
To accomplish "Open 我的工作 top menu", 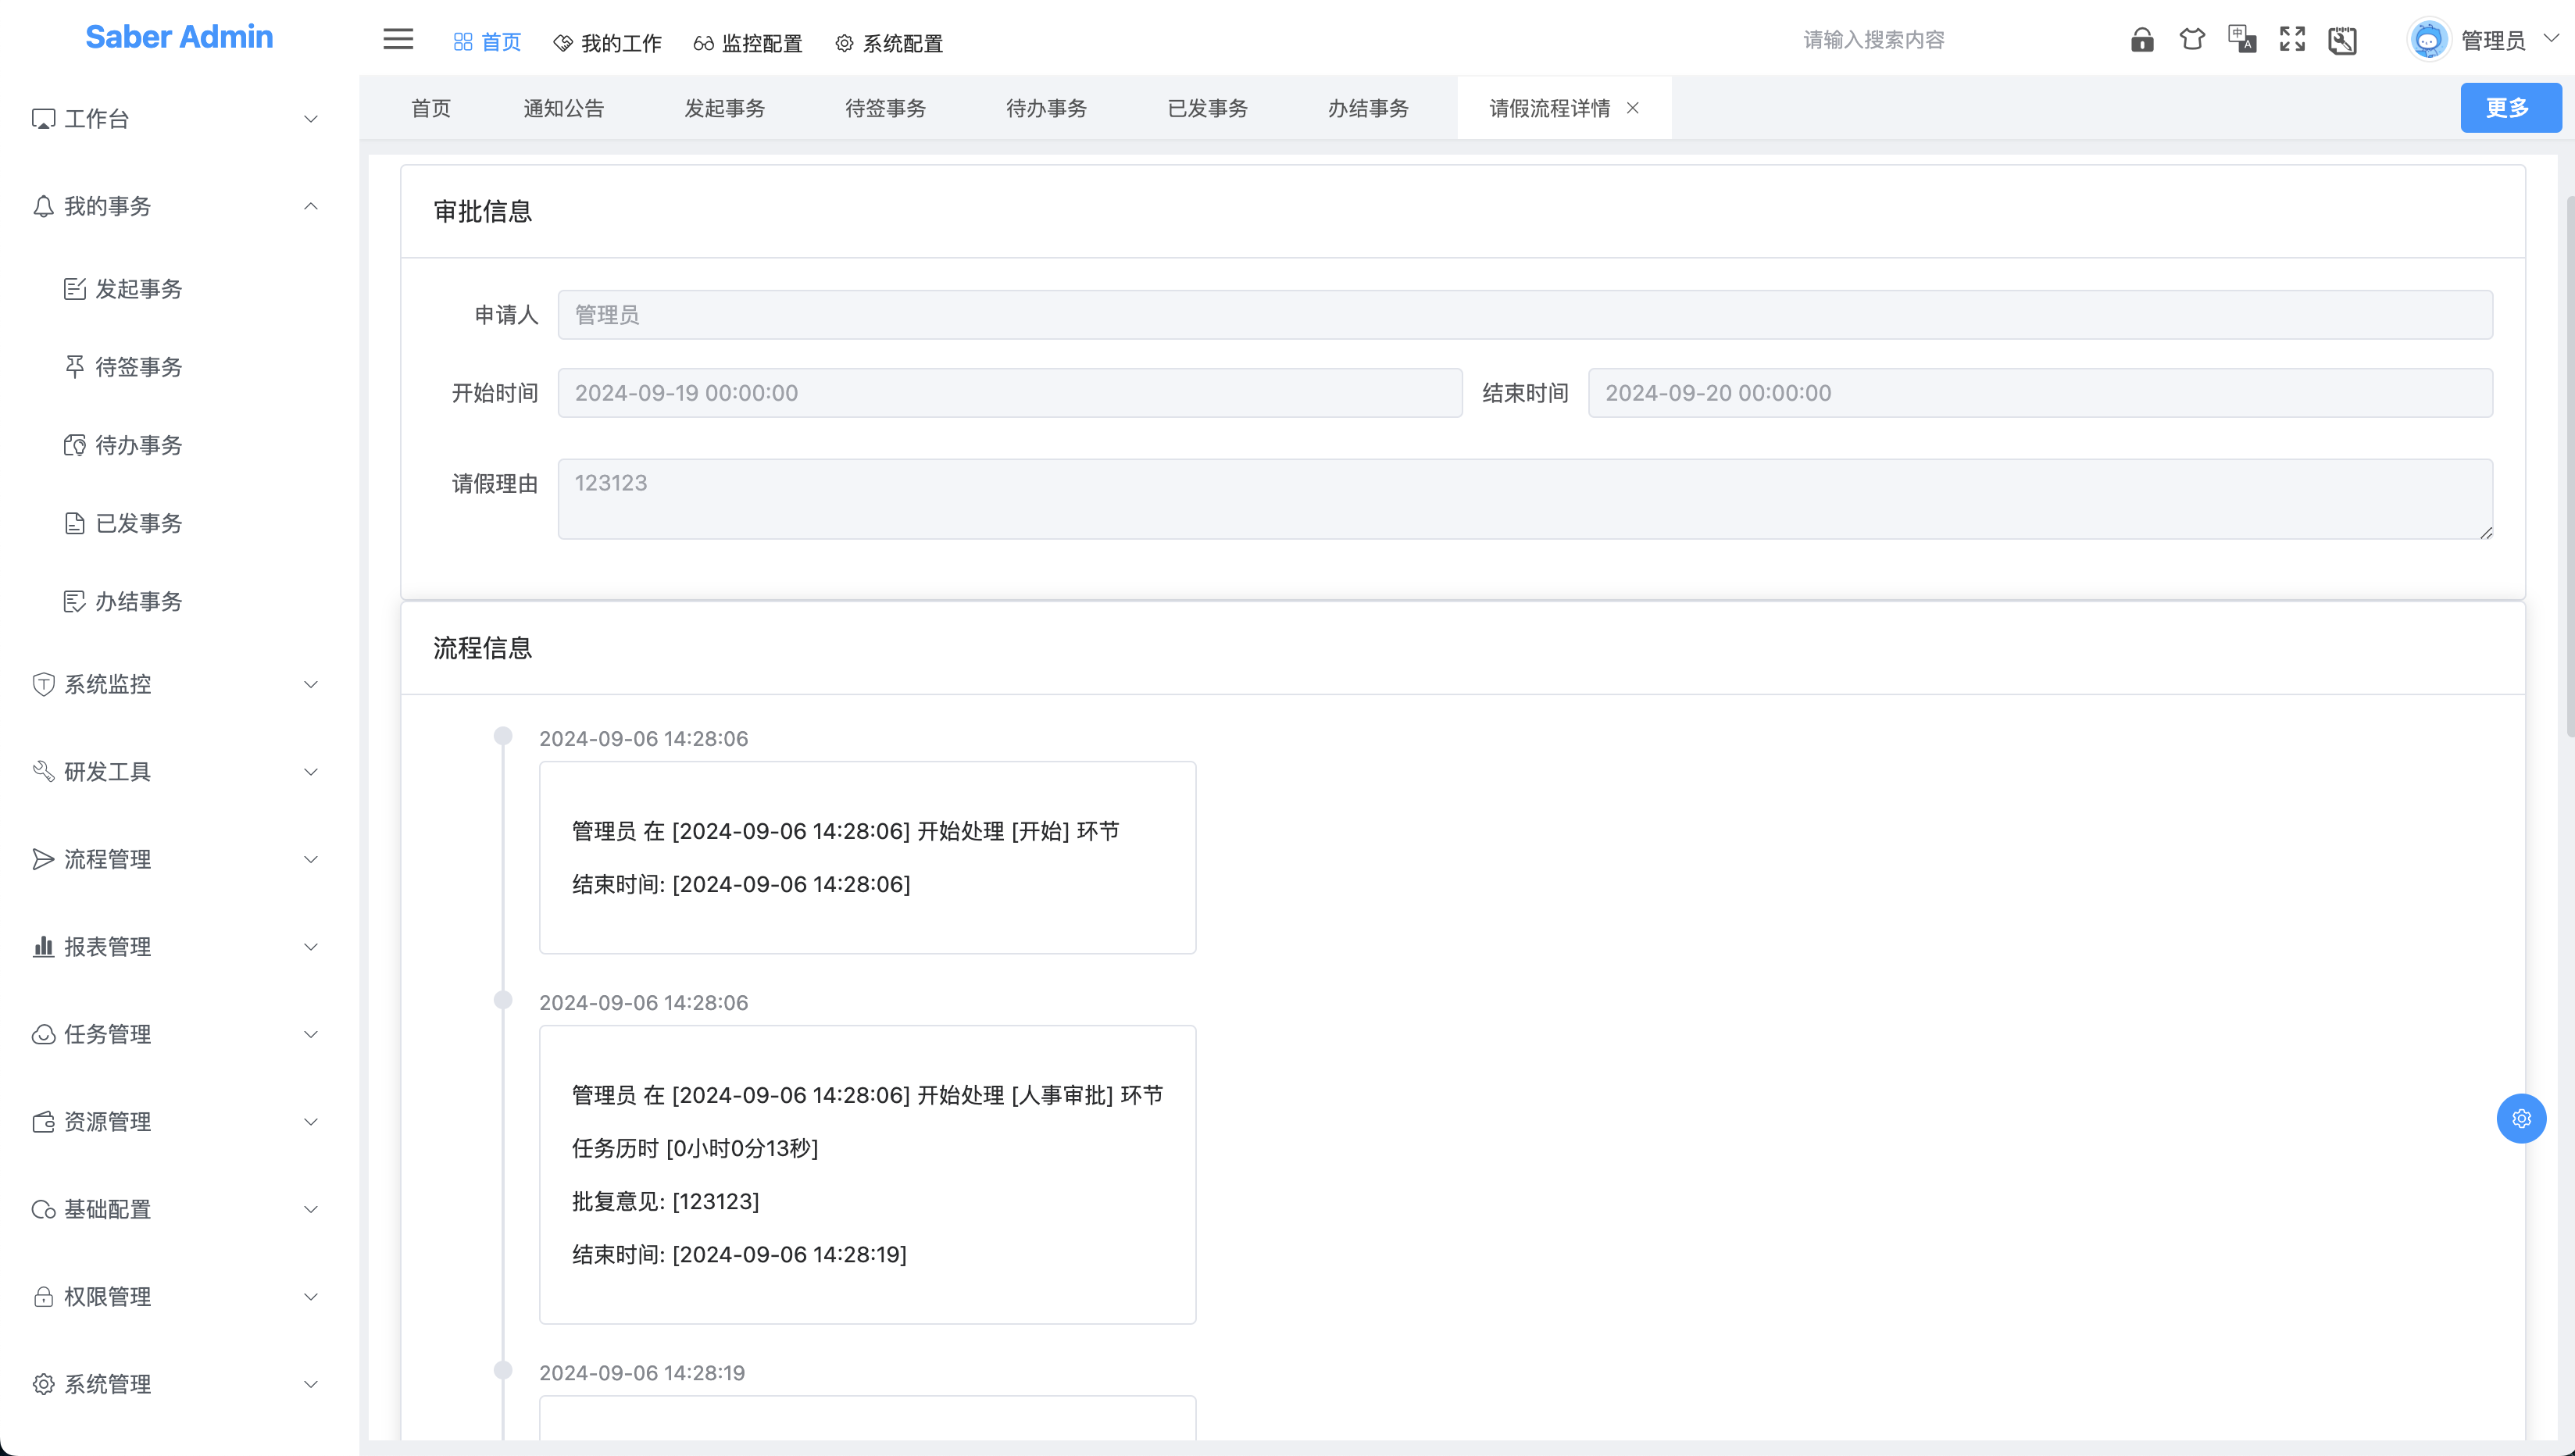I will click(607, 43).
